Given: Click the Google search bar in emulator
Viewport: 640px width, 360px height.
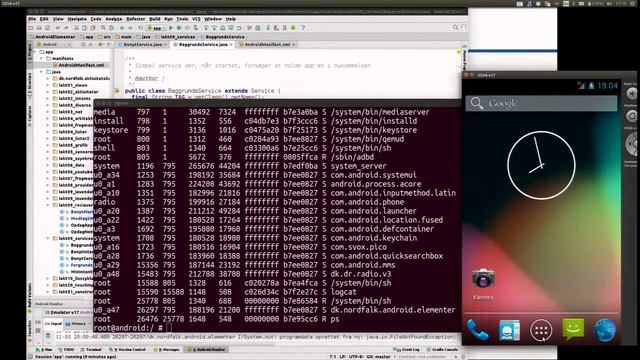Looking at the screenshot, I should pos(541,103).
